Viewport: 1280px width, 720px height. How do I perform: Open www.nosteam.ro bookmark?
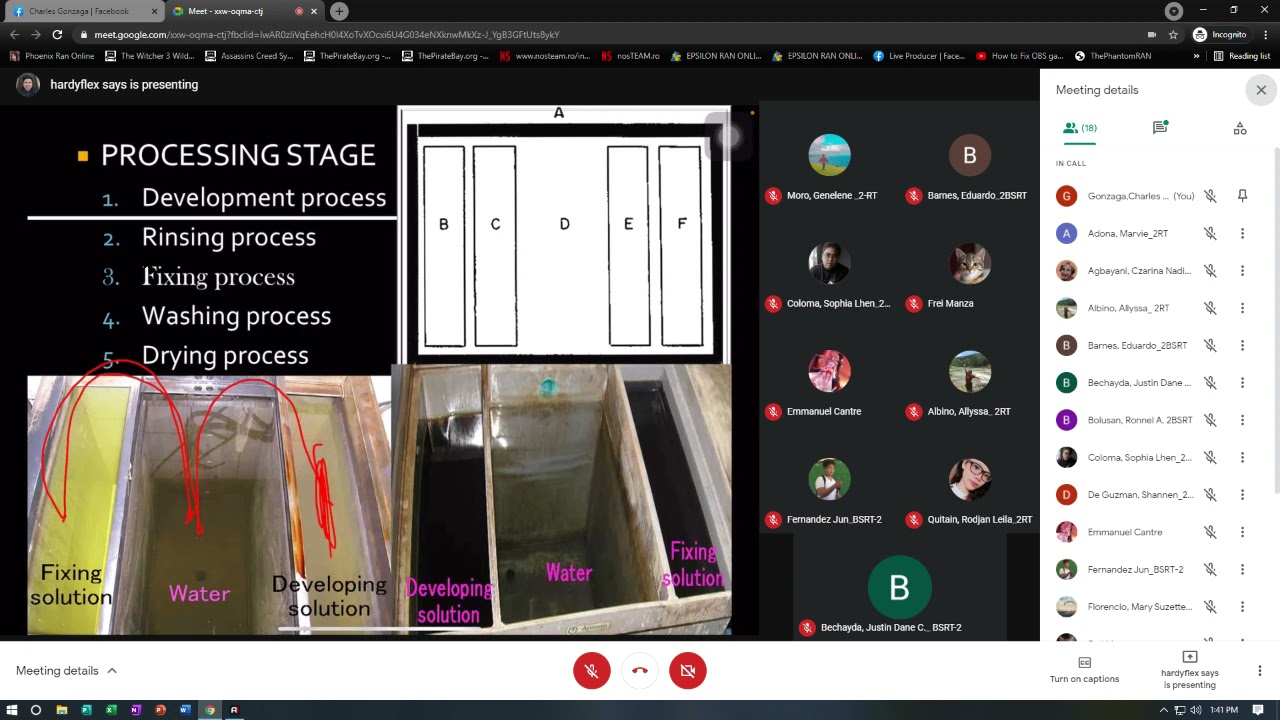pyautogui.click(x=545, y=56)
